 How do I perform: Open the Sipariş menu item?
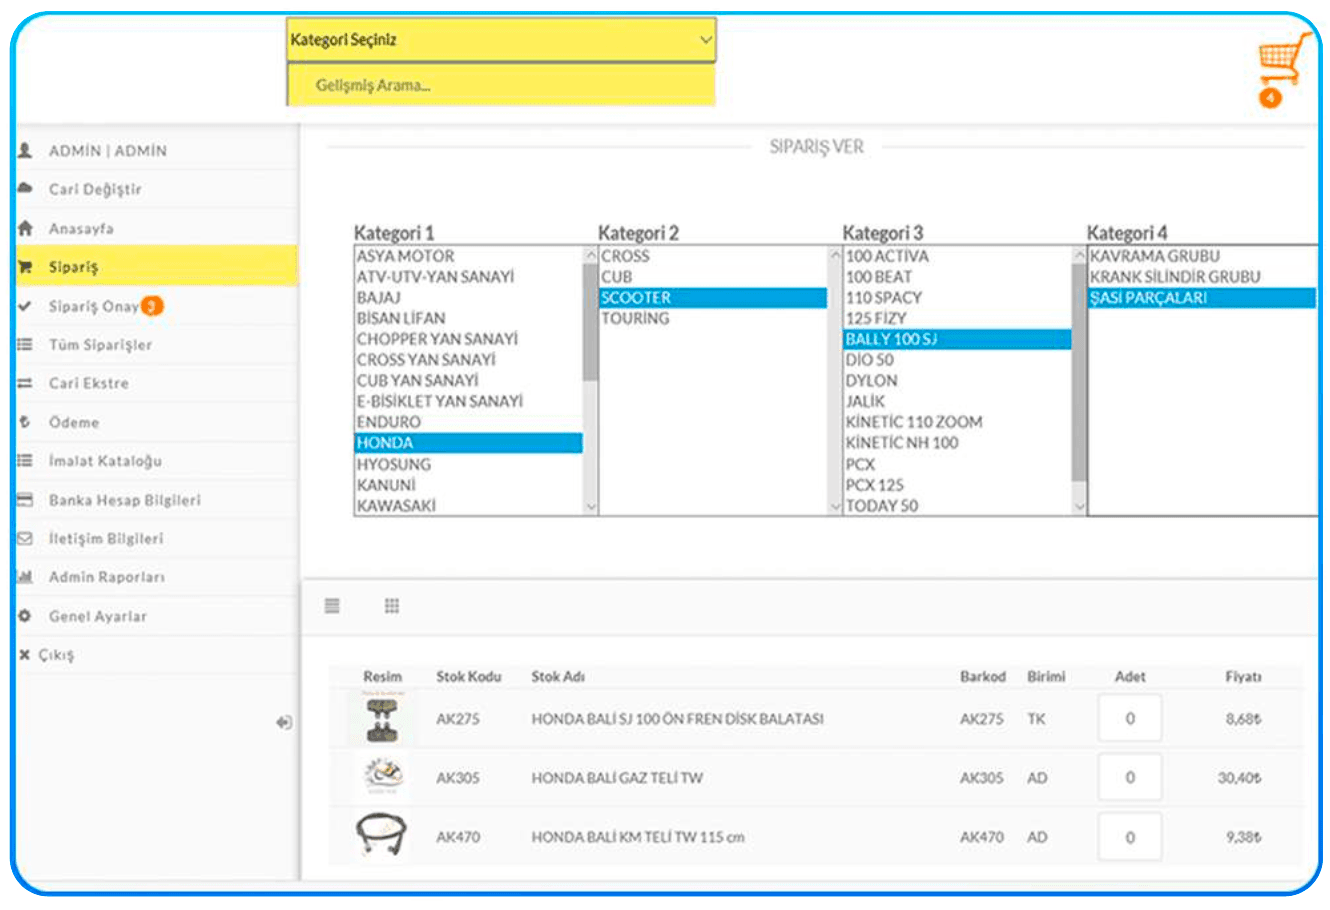157,267
